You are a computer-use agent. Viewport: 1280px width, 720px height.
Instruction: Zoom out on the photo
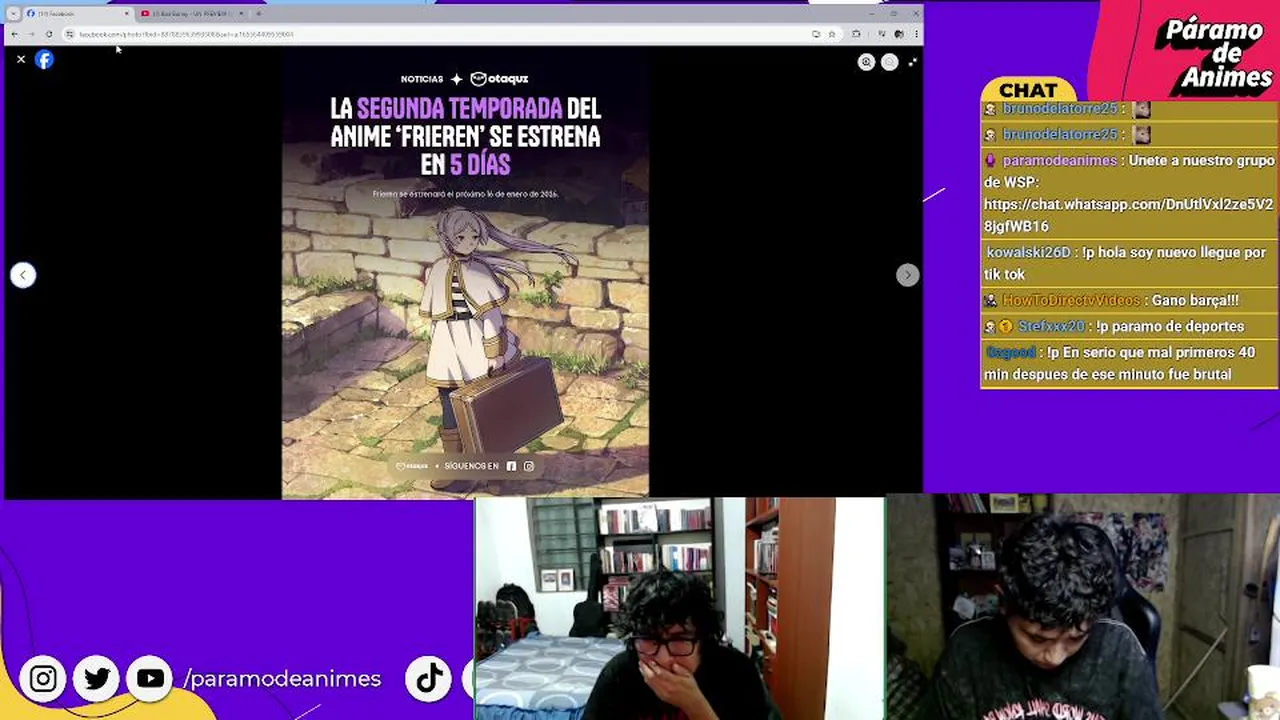coord(889,62)
